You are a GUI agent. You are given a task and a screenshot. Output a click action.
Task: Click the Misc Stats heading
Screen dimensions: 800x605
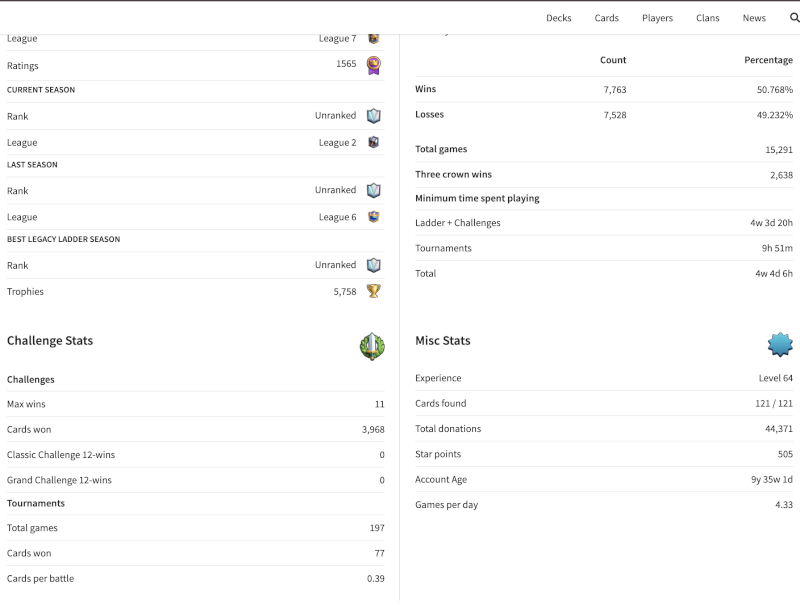coord(443,341)
